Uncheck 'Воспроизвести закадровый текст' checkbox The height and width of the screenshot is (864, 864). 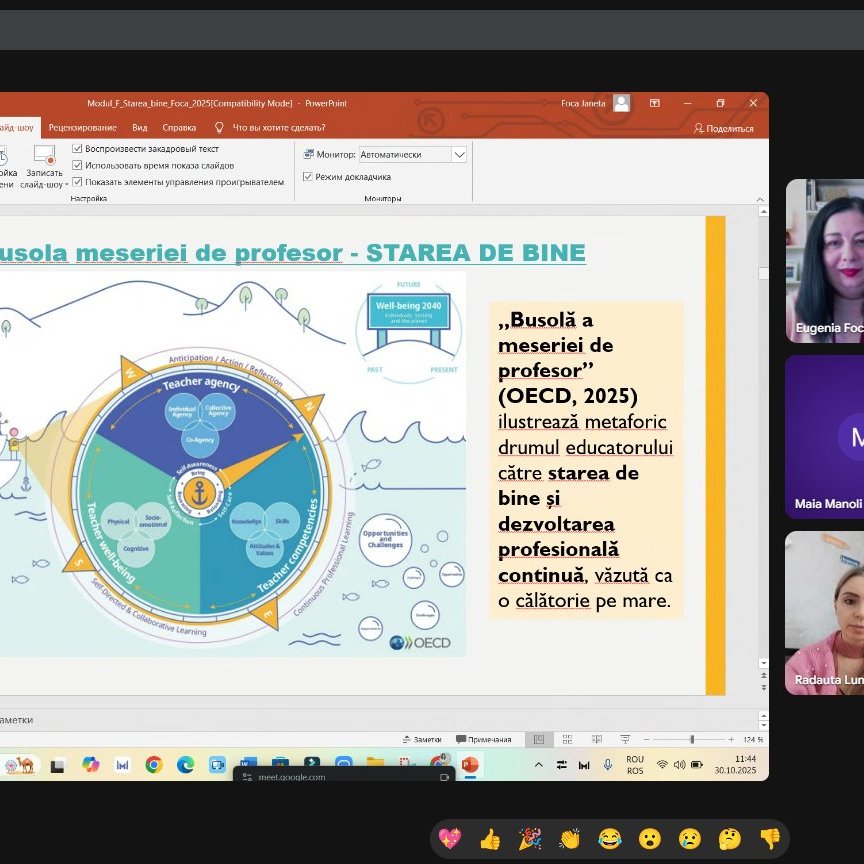coord(78,149)
